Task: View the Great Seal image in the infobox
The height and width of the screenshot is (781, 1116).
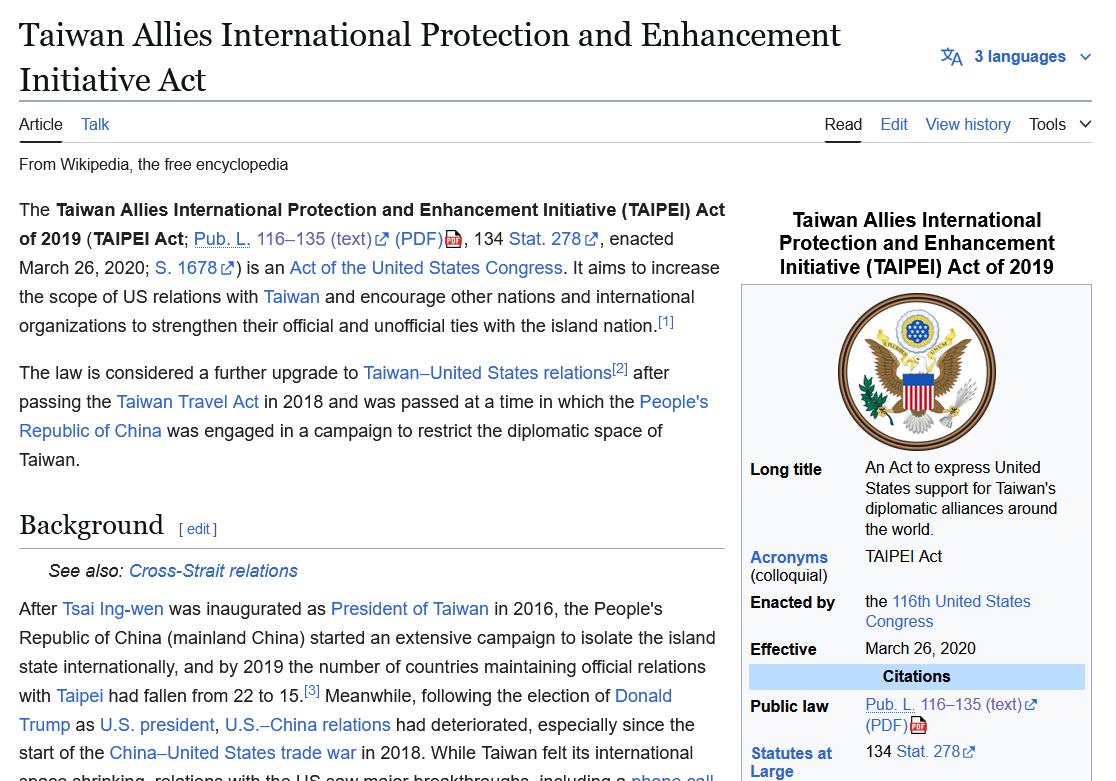Action: click(917, 372)
